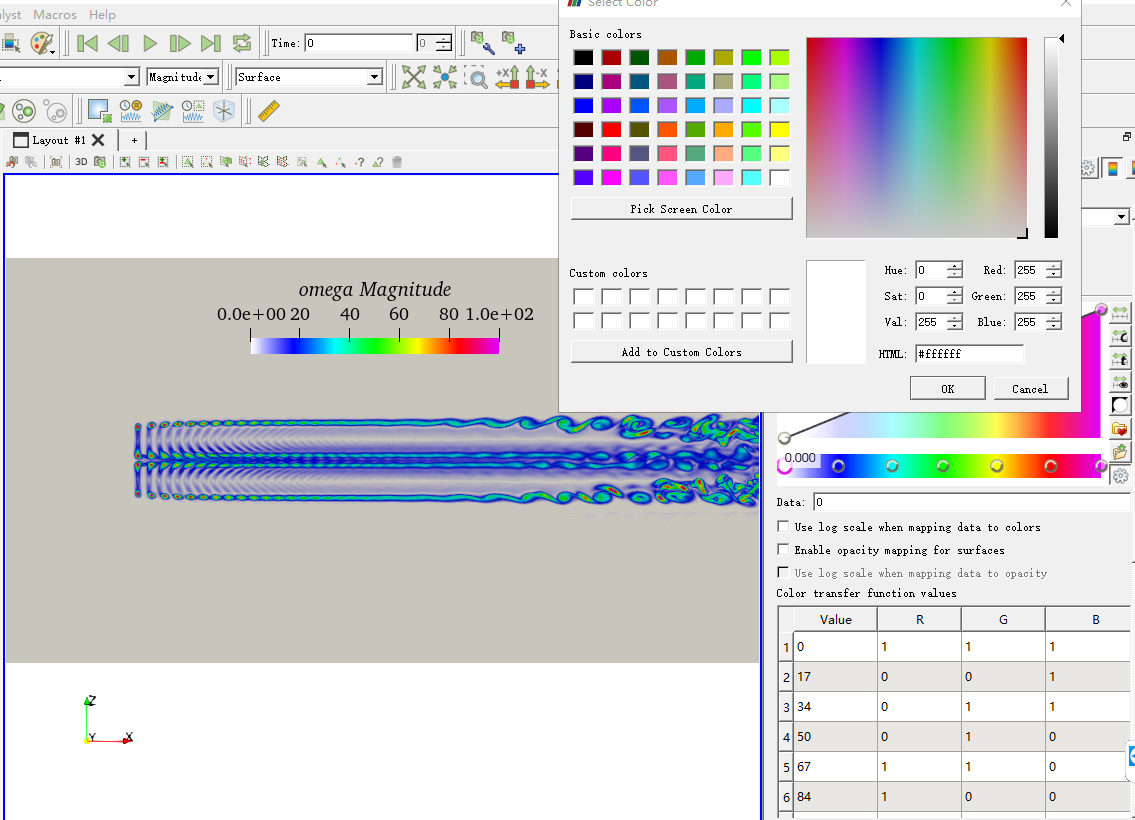Image resolution: width=1135 pixels, height=820 pixels.
Task: Enable log scale when mapping data to colors
Action: tap(783, 527)
